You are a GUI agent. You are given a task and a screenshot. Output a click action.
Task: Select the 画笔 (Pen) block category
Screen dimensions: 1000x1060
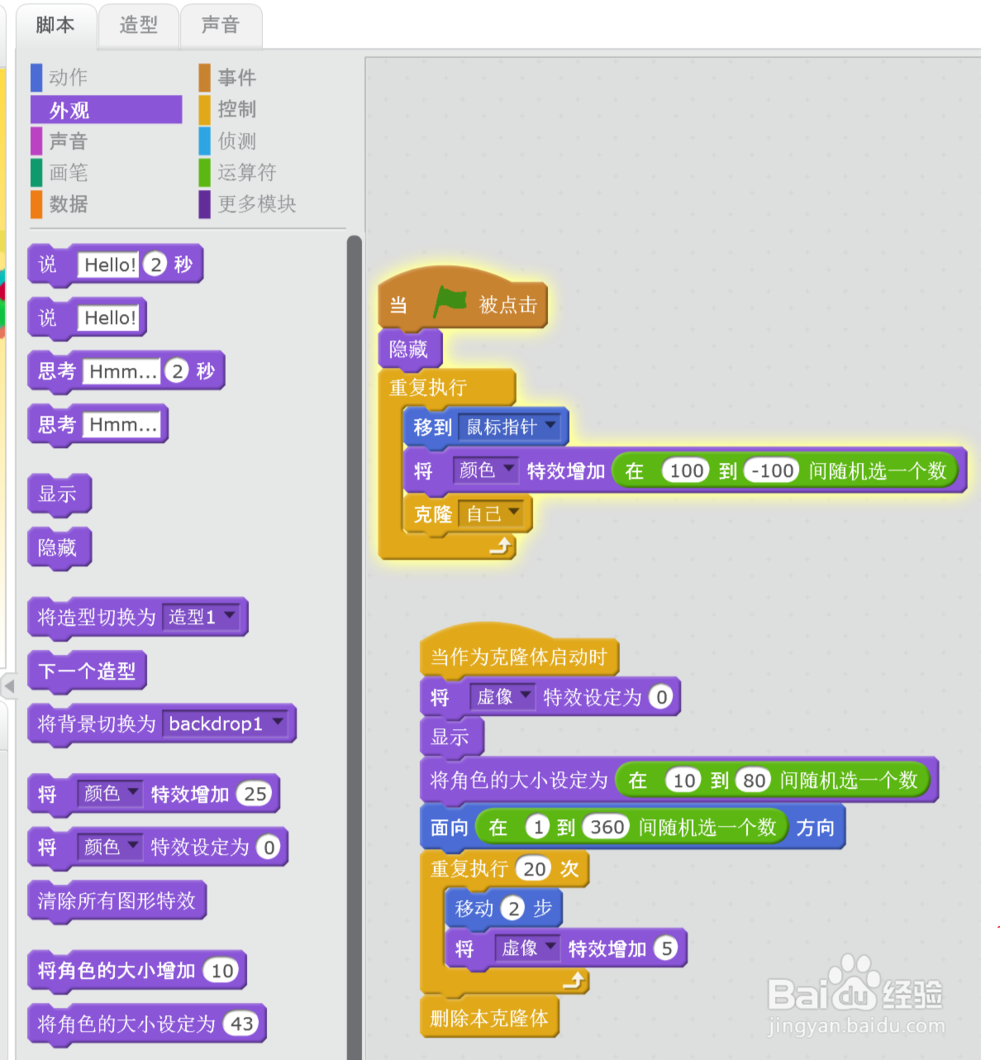coord(70,172)
